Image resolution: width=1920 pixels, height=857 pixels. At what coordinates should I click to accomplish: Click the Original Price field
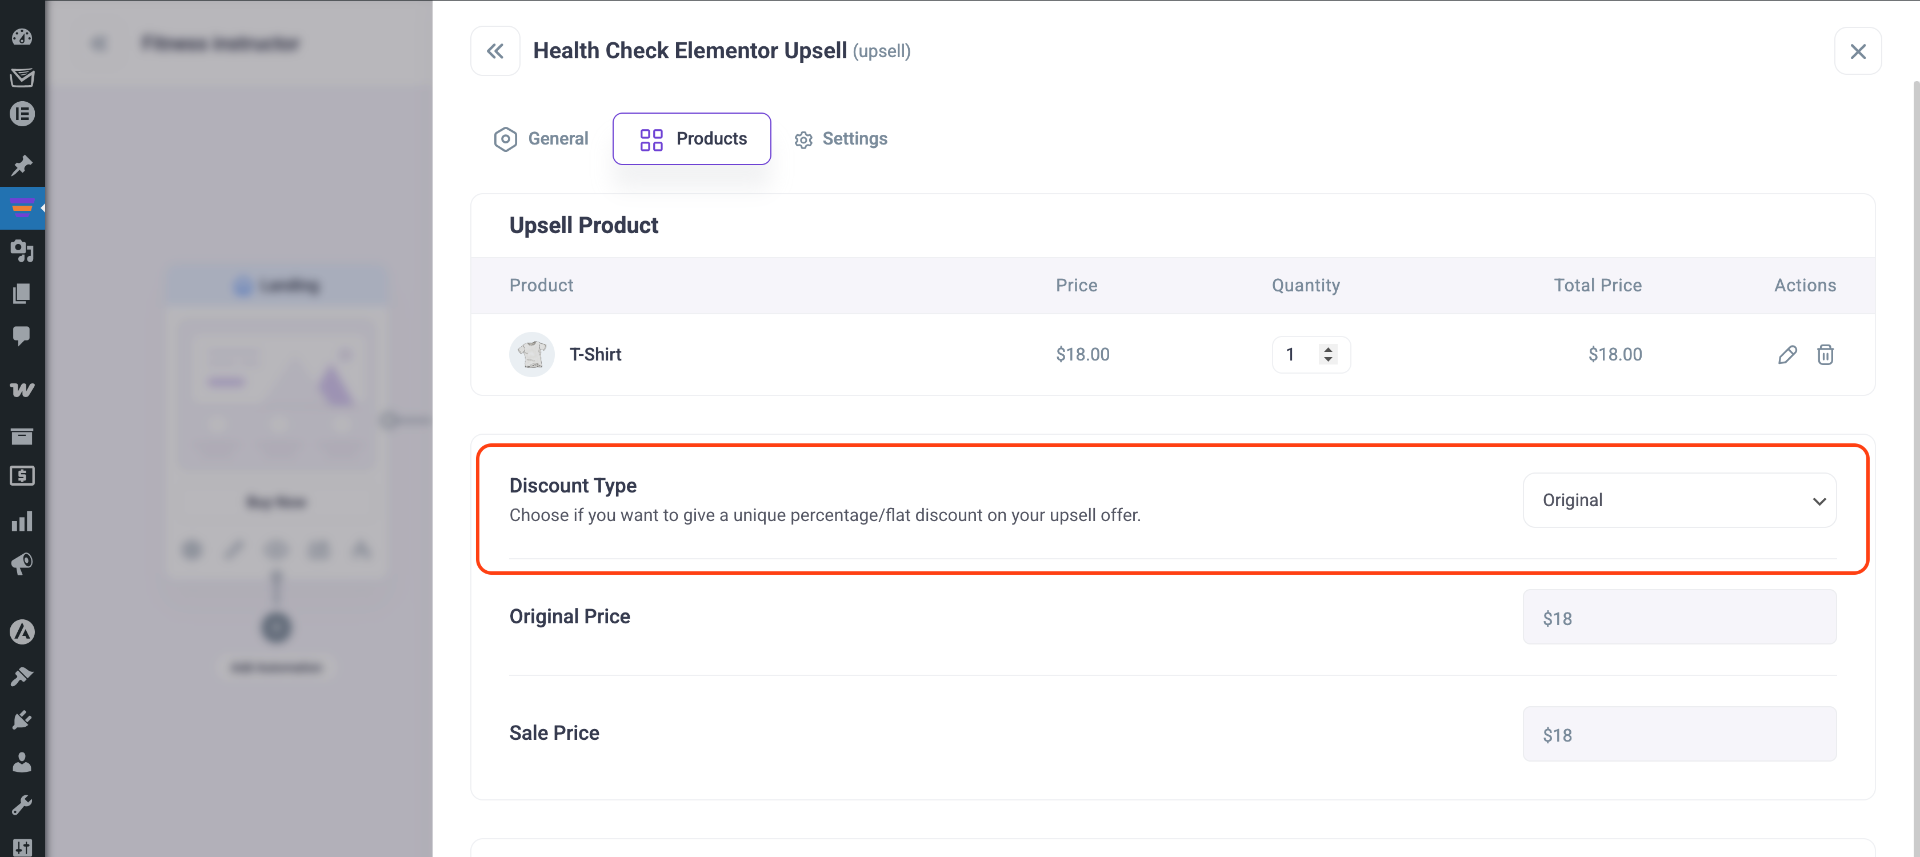coord(1679,617)
